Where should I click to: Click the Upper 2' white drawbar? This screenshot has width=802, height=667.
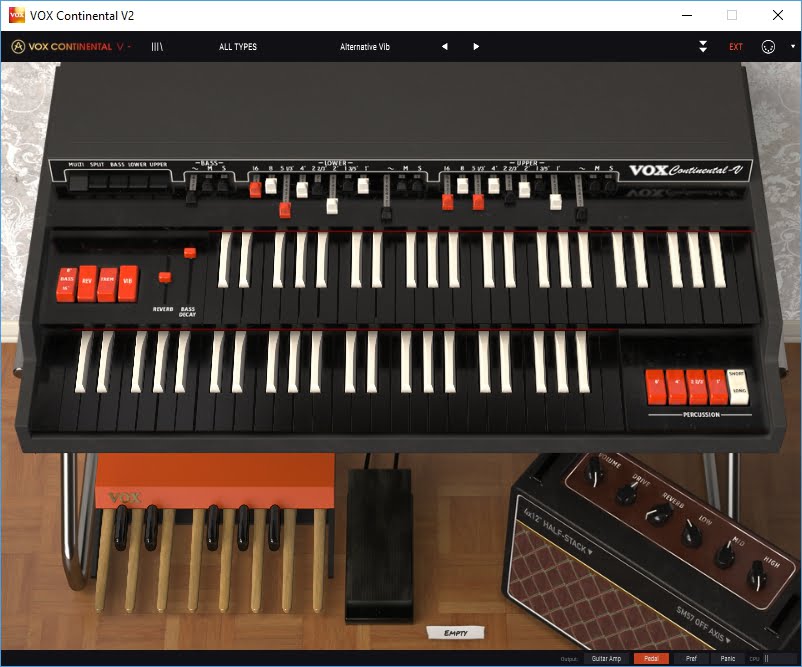(524, 189)
